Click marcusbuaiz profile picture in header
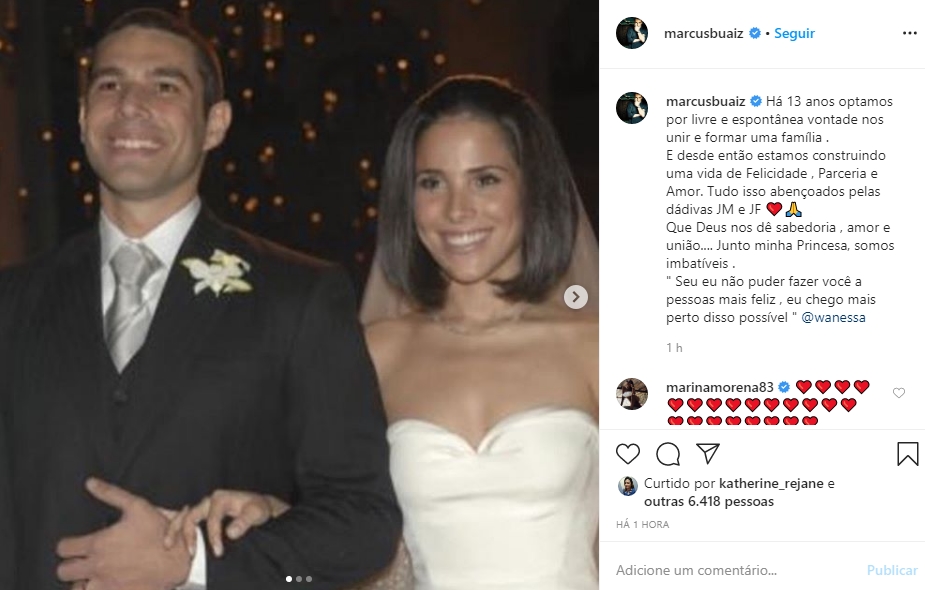Screen dimensions: 925x590 click(x=632, y=33)
